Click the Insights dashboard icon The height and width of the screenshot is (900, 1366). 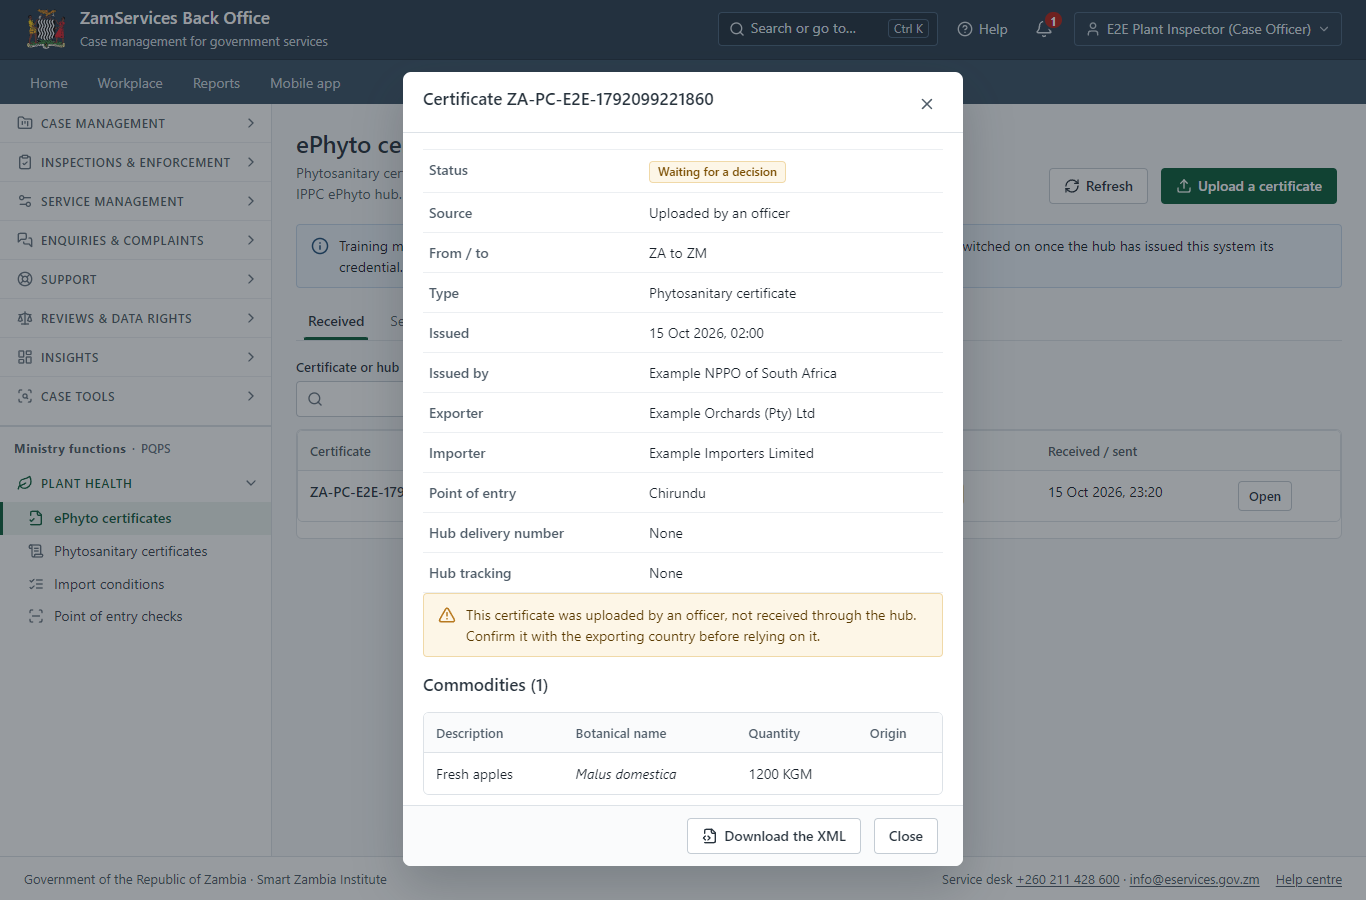coord(25,357)
